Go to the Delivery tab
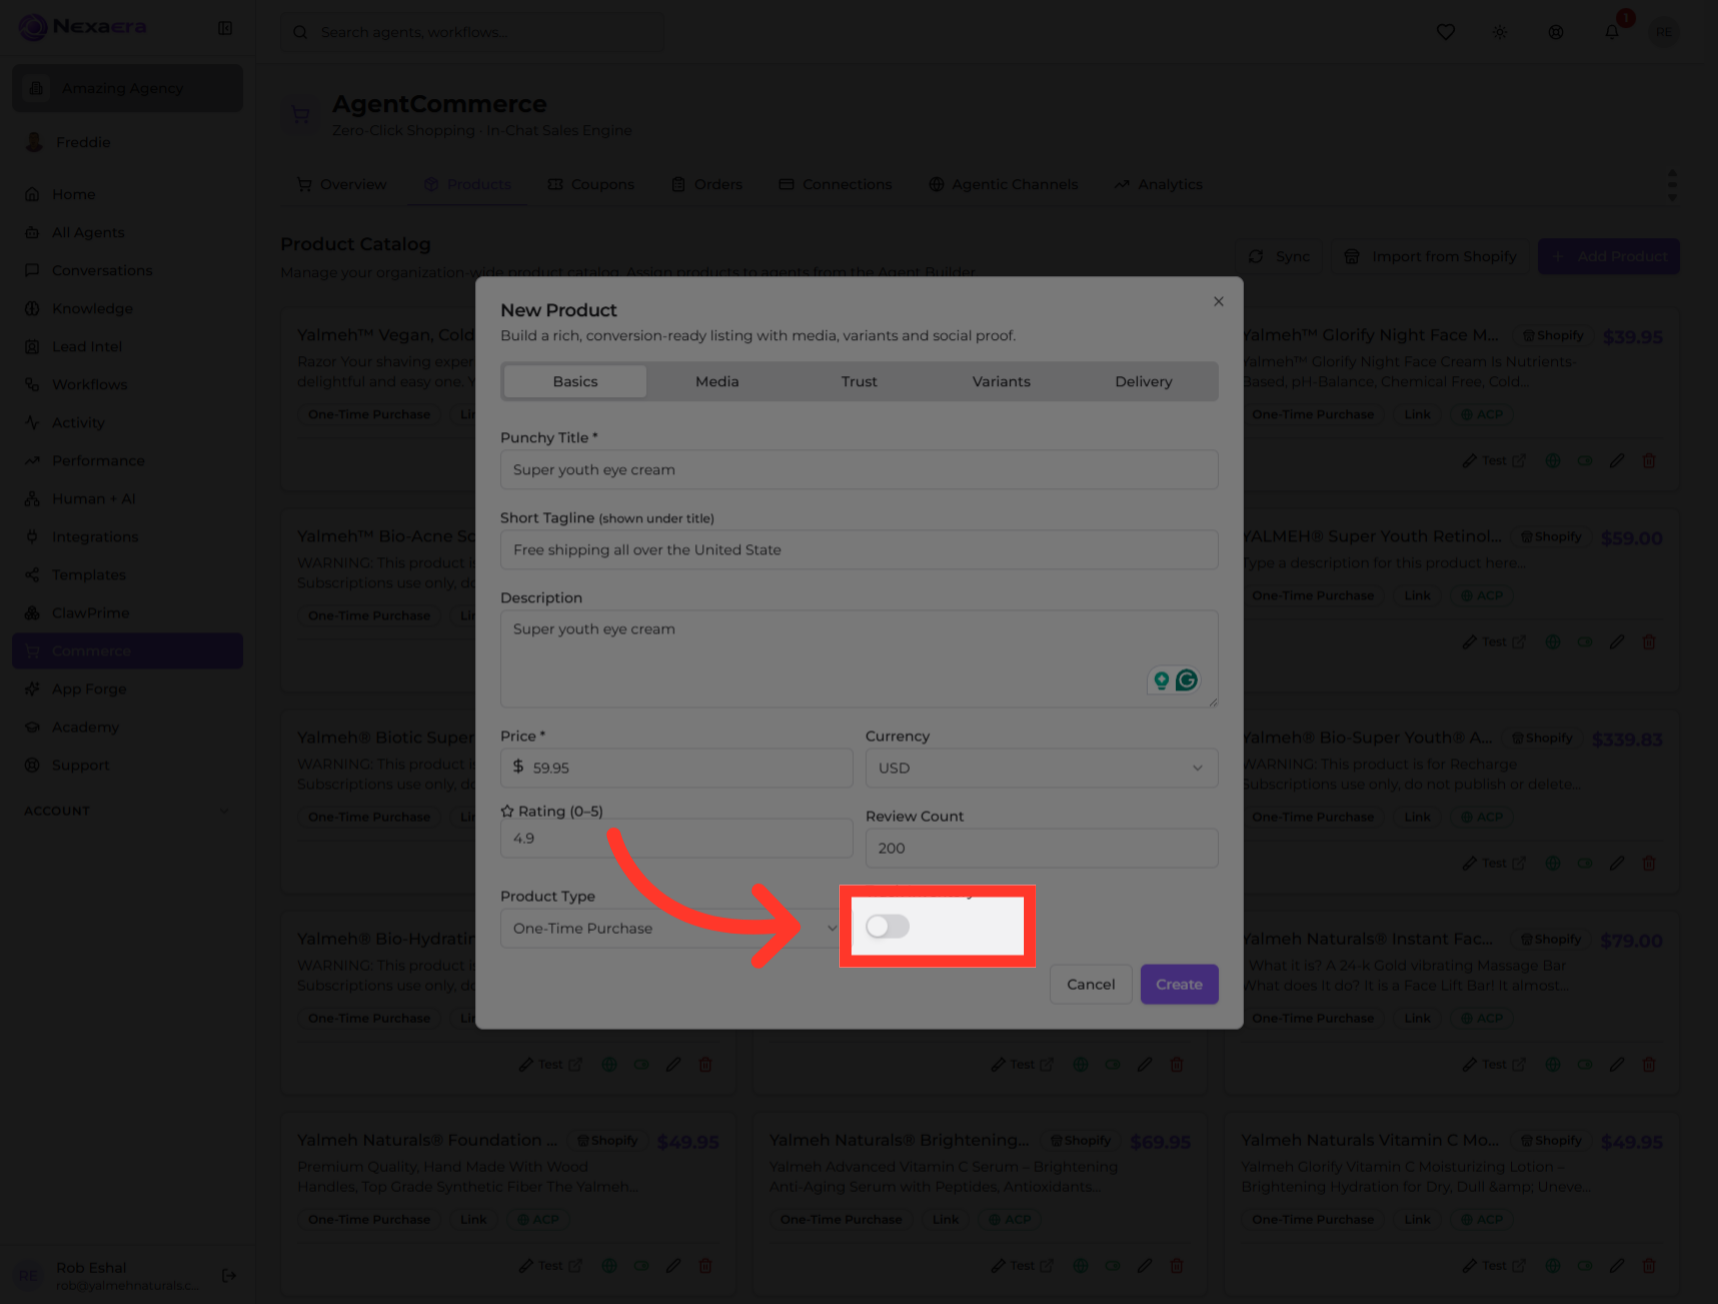Image resolution: width=1718 pixels, height=1304 pixels. pyautogui.click(x=1143, y=381)
